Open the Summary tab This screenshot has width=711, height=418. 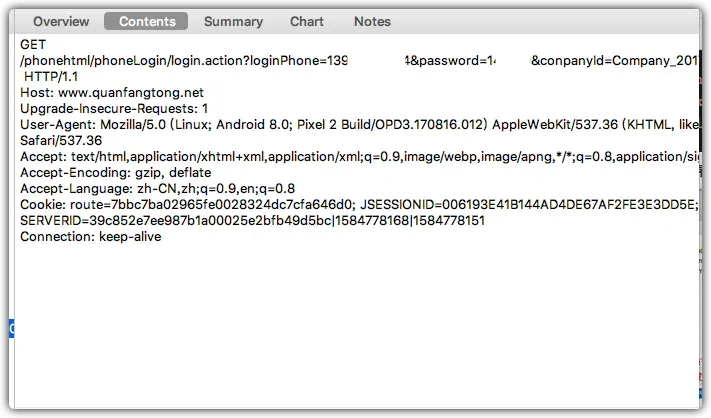[233, 21]
